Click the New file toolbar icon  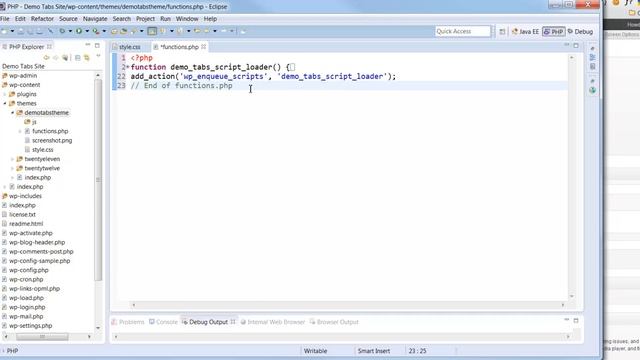pos(4,31)
